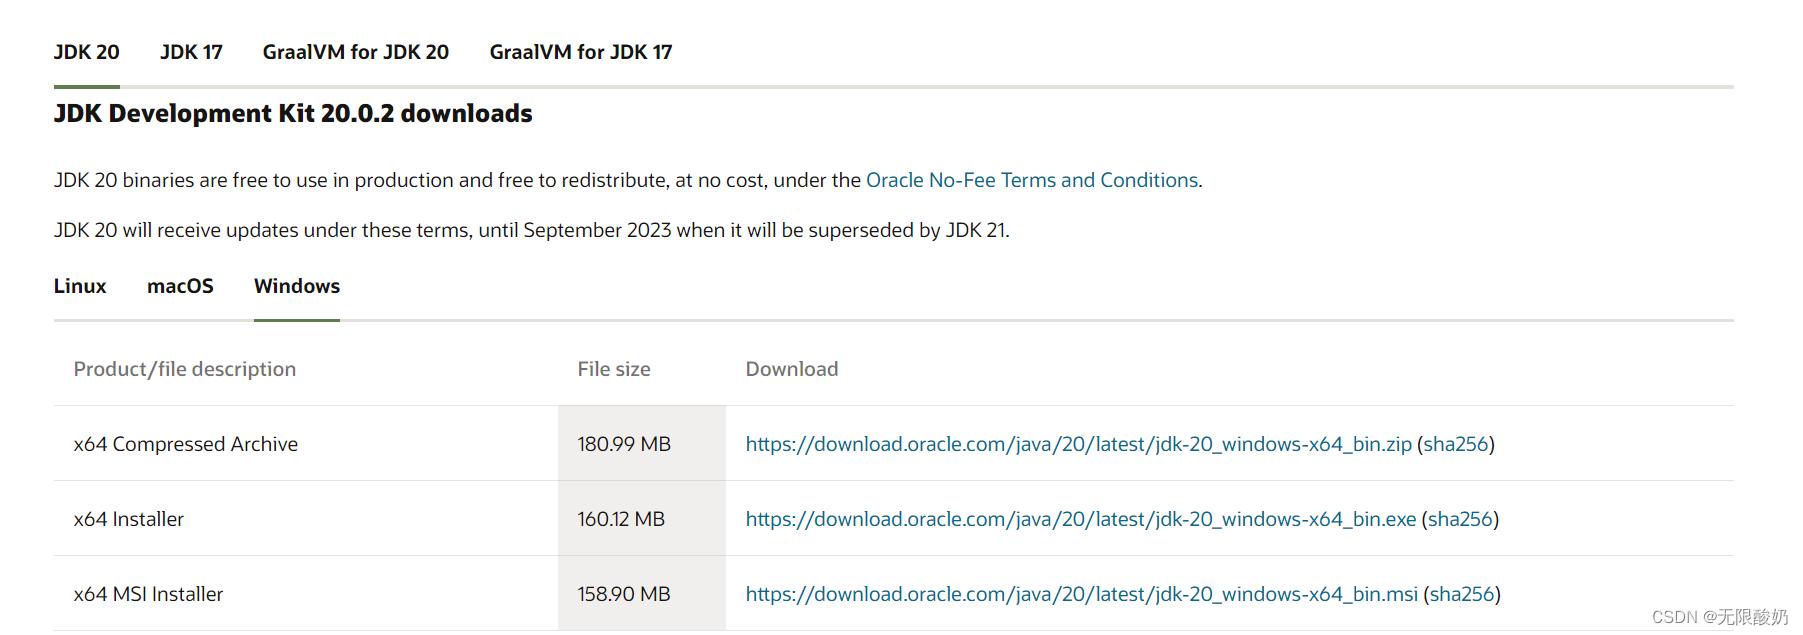The image size is (1803, 635).
Task: Switch to GraalVM for JDK 17 tab
Action: 580,52
